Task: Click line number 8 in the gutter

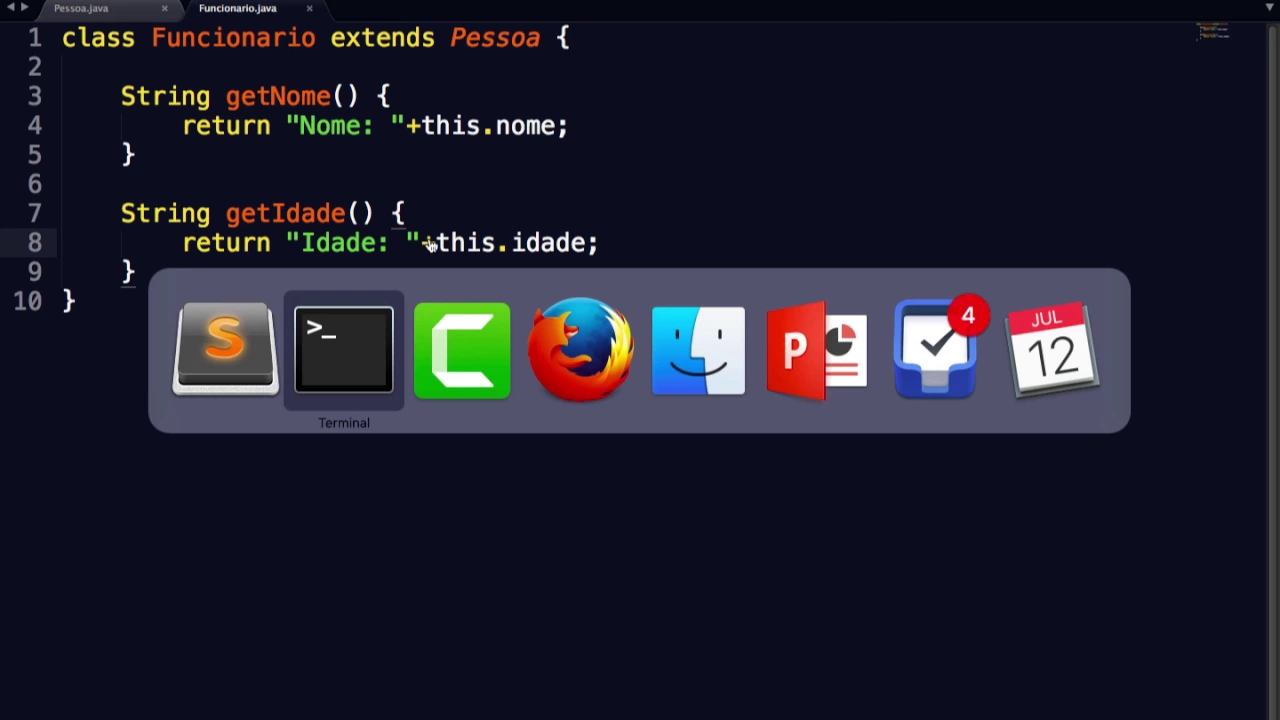Action: (x=35, y=243)
